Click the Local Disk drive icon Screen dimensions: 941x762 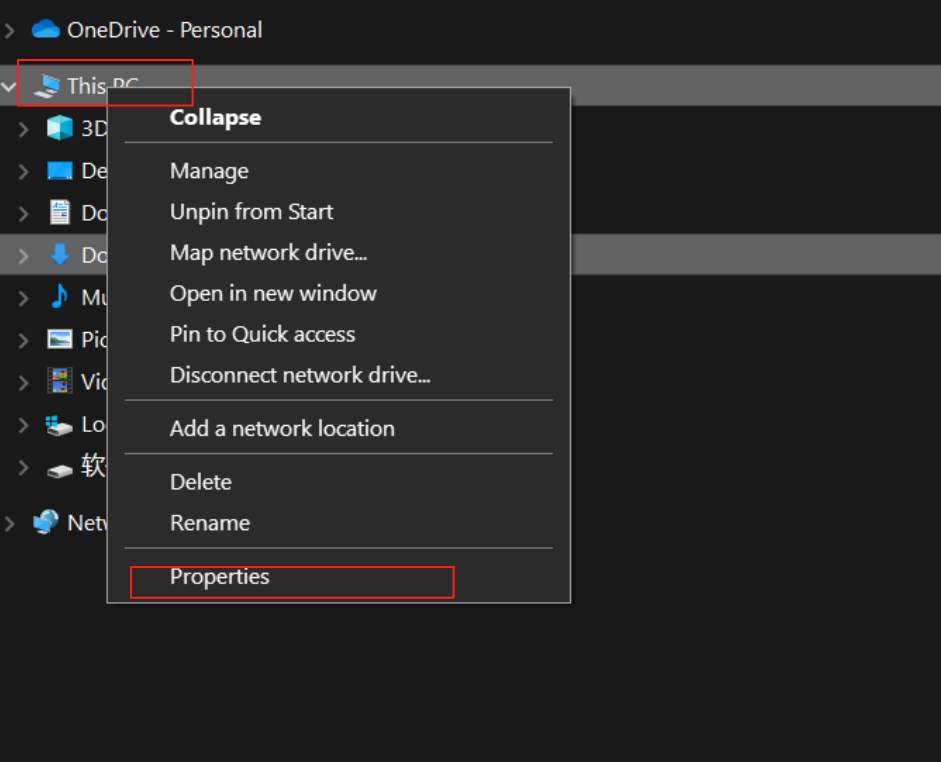click(x=57, y=424)
